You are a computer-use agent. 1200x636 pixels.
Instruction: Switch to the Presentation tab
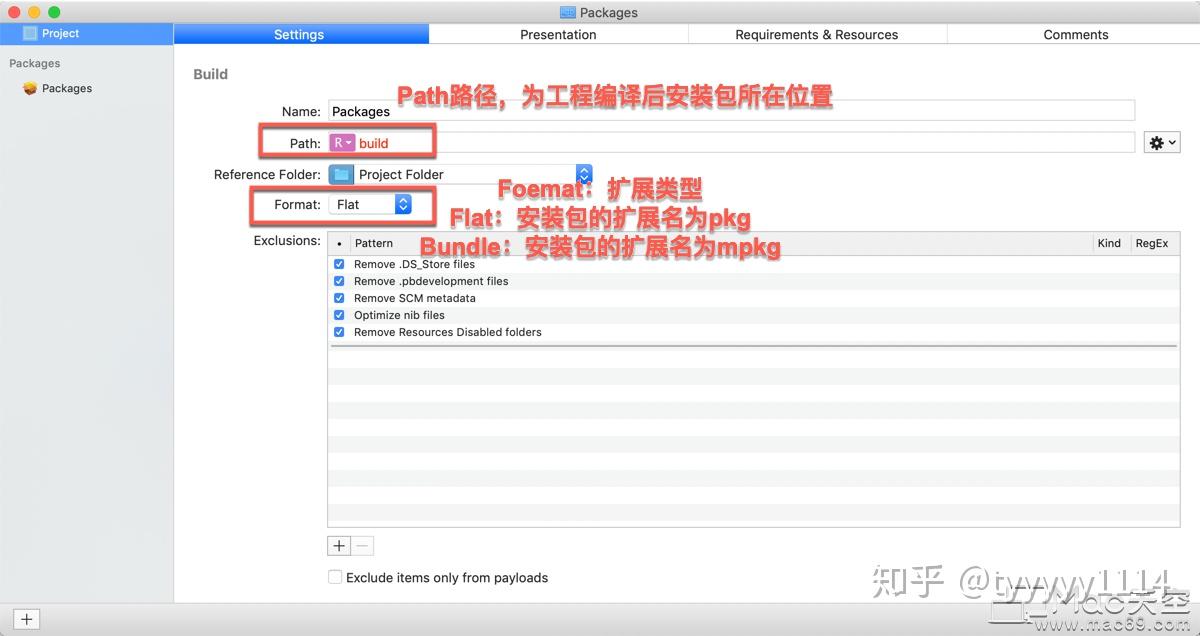click(557, 33)
